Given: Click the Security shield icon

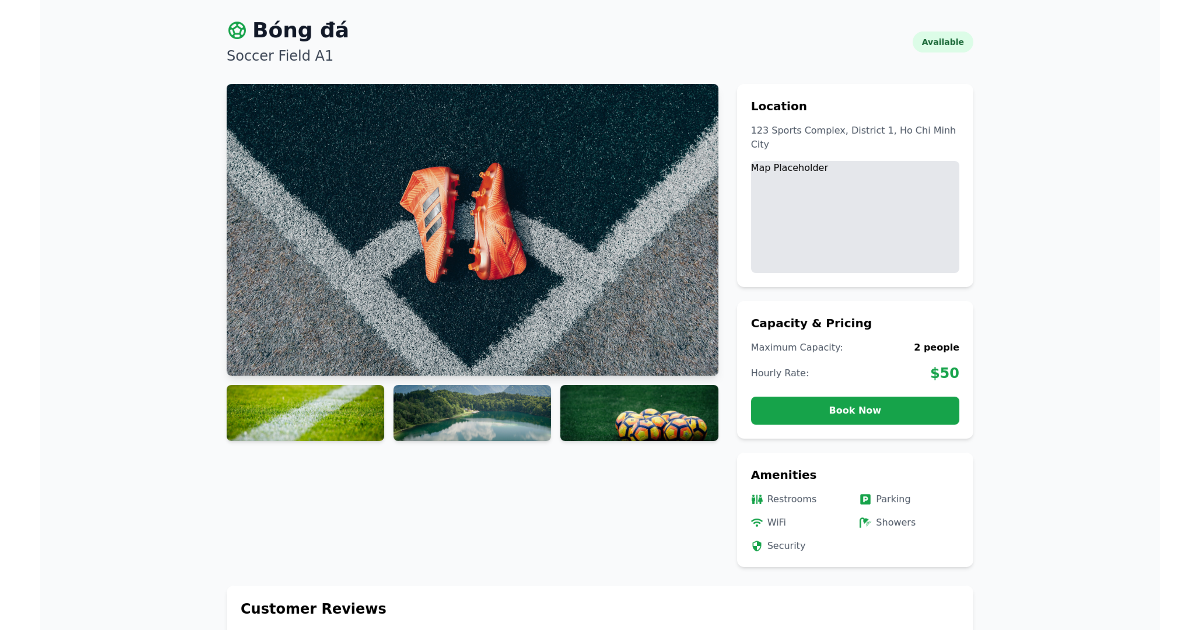Looking at the screenshot, I should tap(757, 545).
